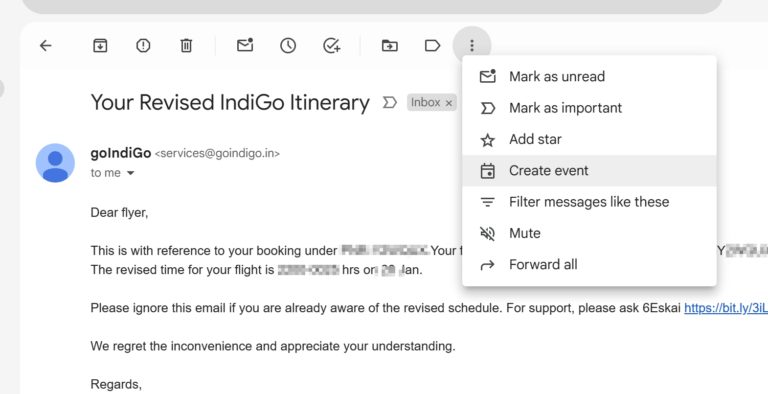Select Filter messages like these
This screenshot has width=768, height=394.
[589, 202]
